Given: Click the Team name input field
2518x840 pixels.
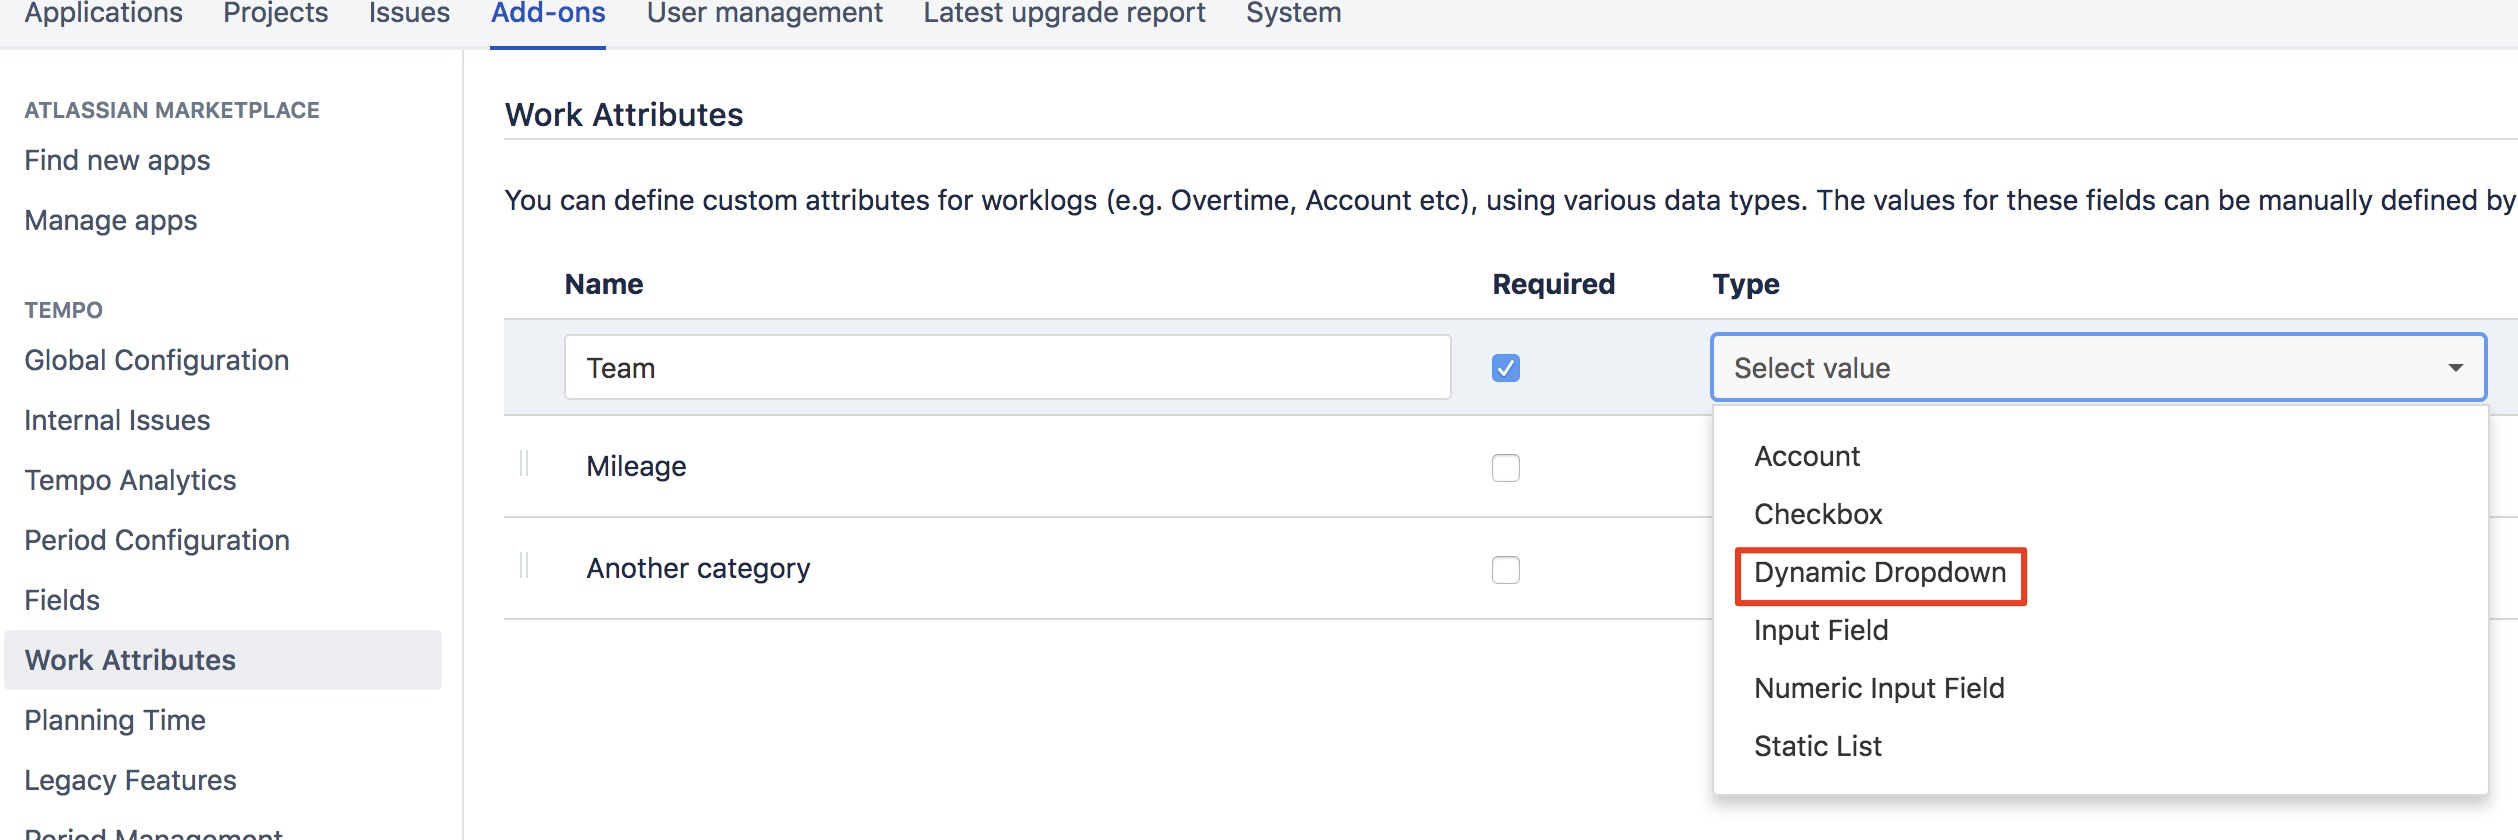Looking at the screenshot, I should tap(1006, 368).
